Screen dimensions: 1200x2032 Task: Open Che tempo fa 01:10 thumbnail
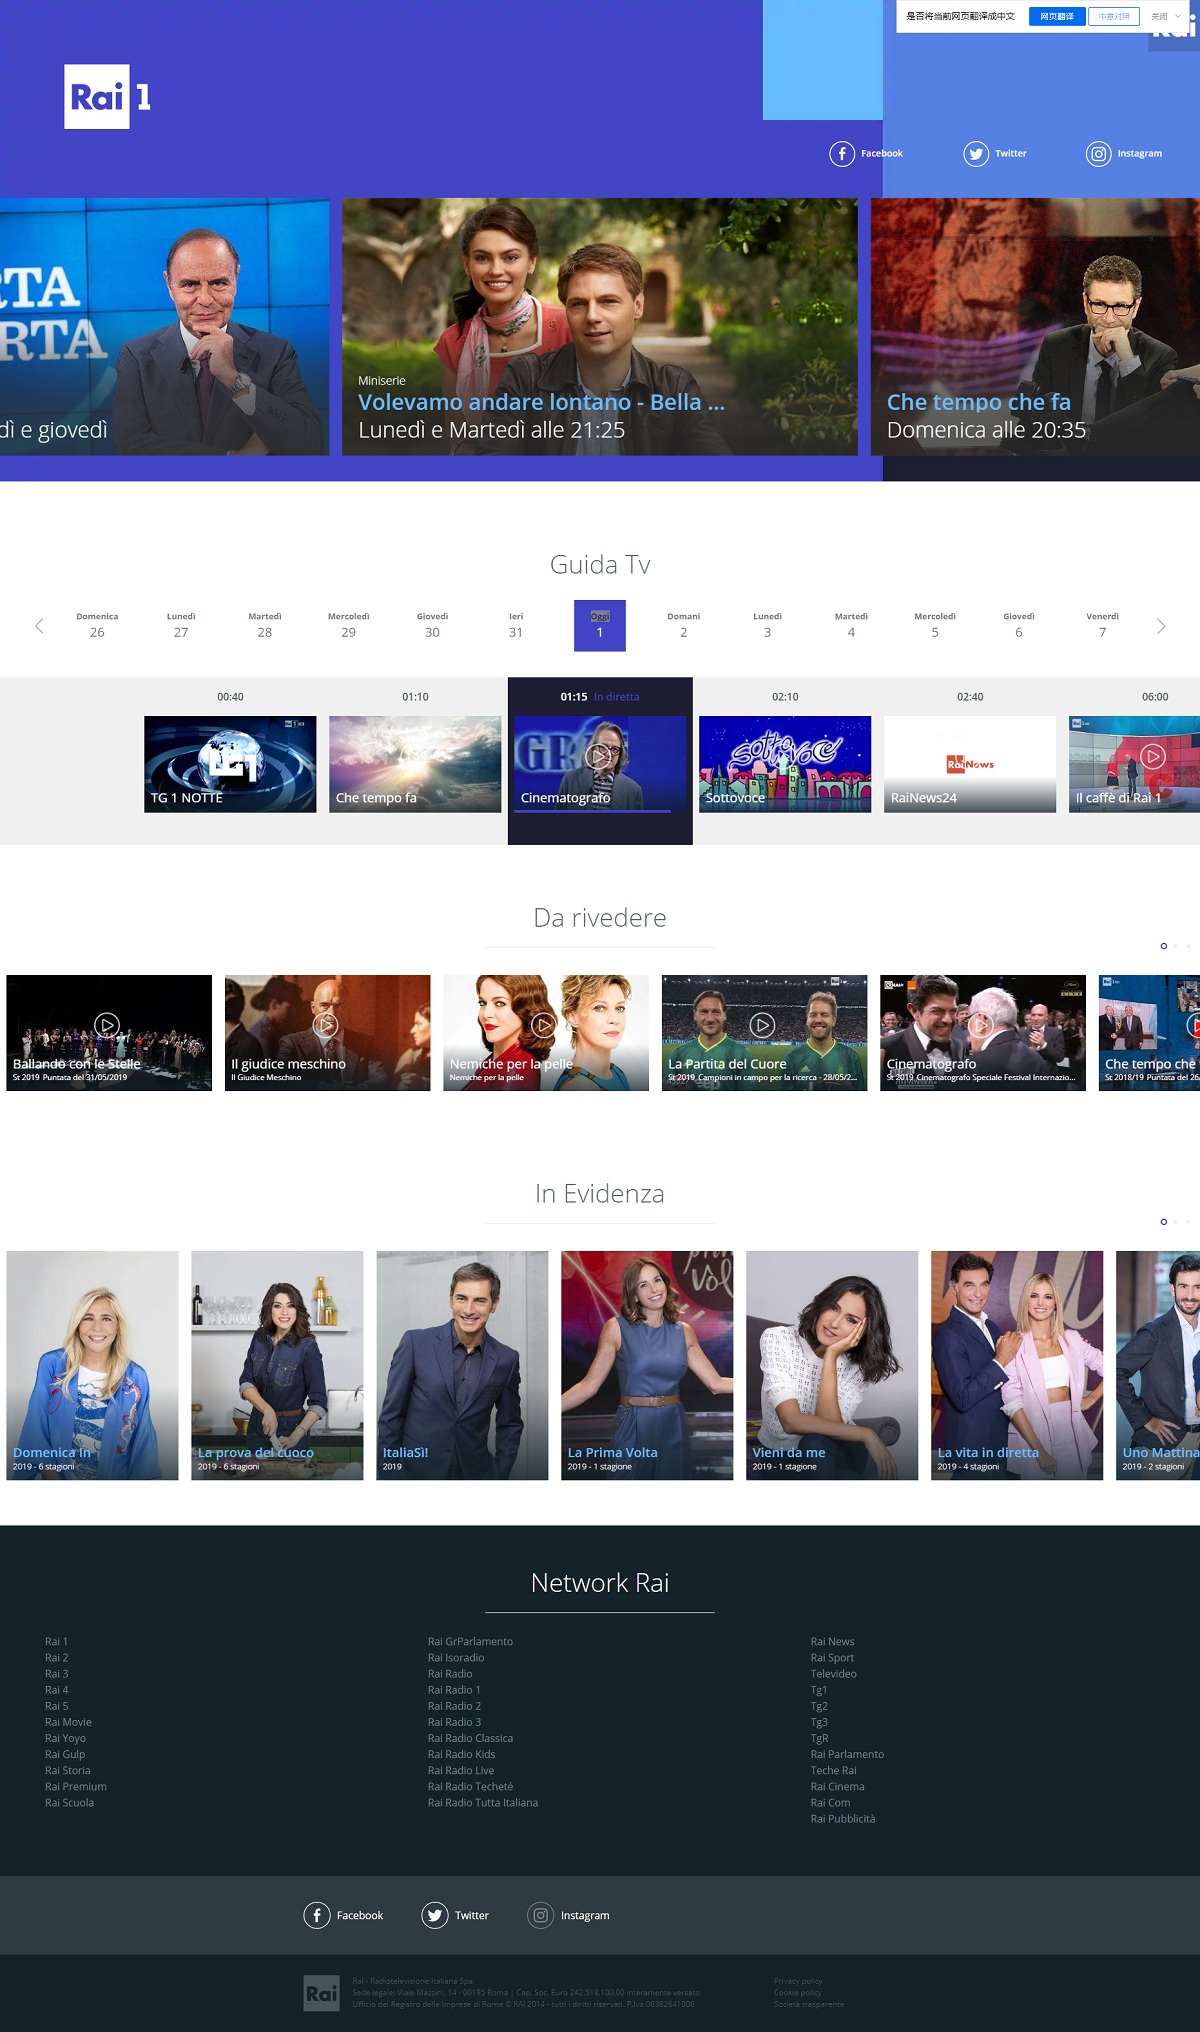pos(415,764)
